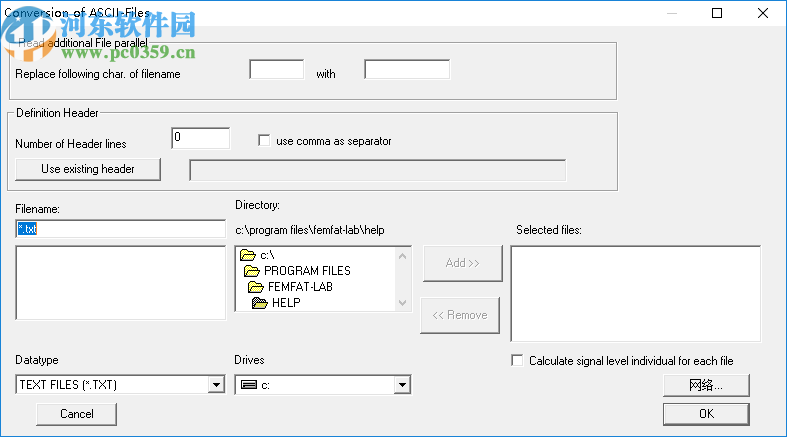This screenshot has width=787, height=437.
Task: Click the Filename *.txt input field
Action: pos(120,229)
